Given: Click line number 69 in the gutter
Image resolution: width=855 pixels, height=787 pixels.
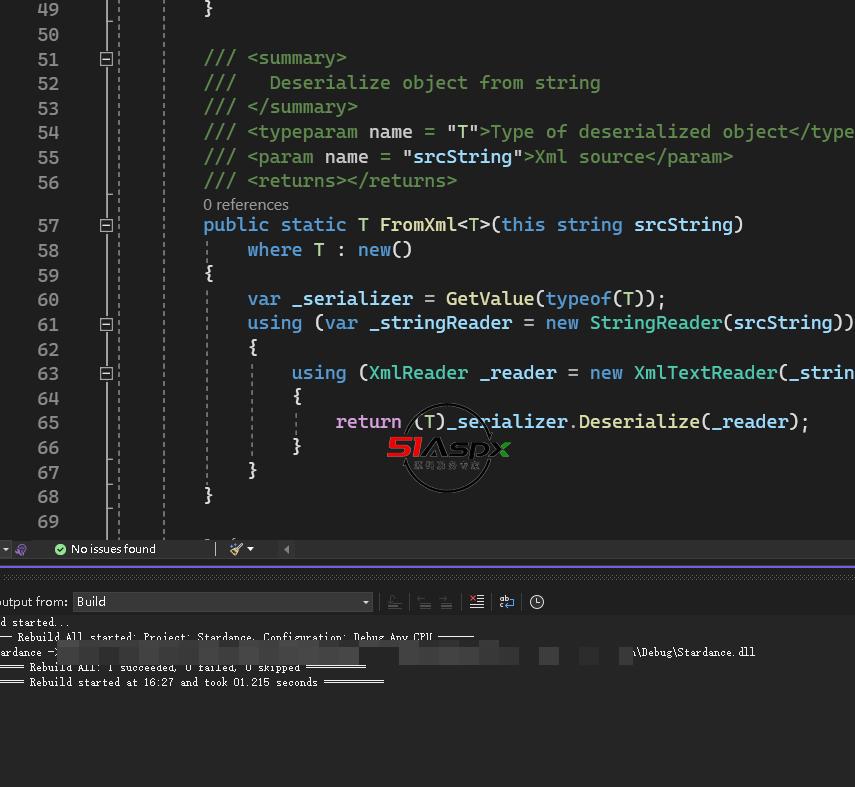Looking at the screenshot, I should click(x=48, y=521).
